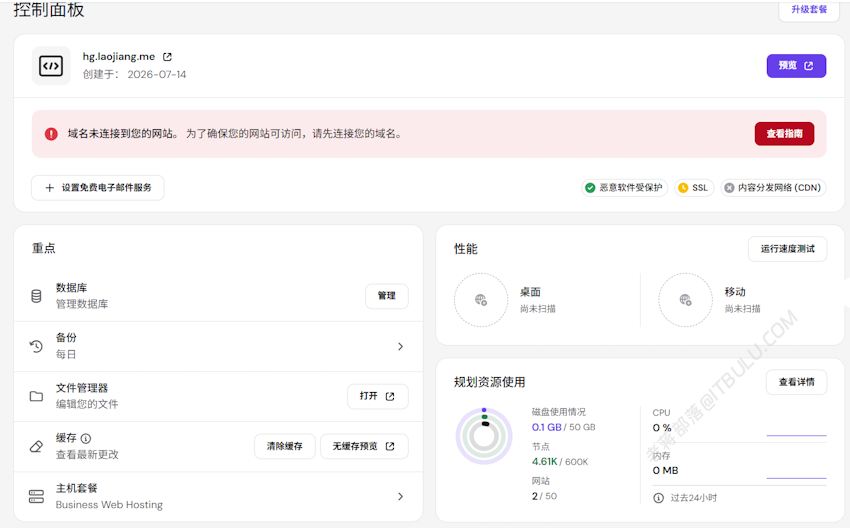Click the 4.61K nodes value

click(544, 462)
